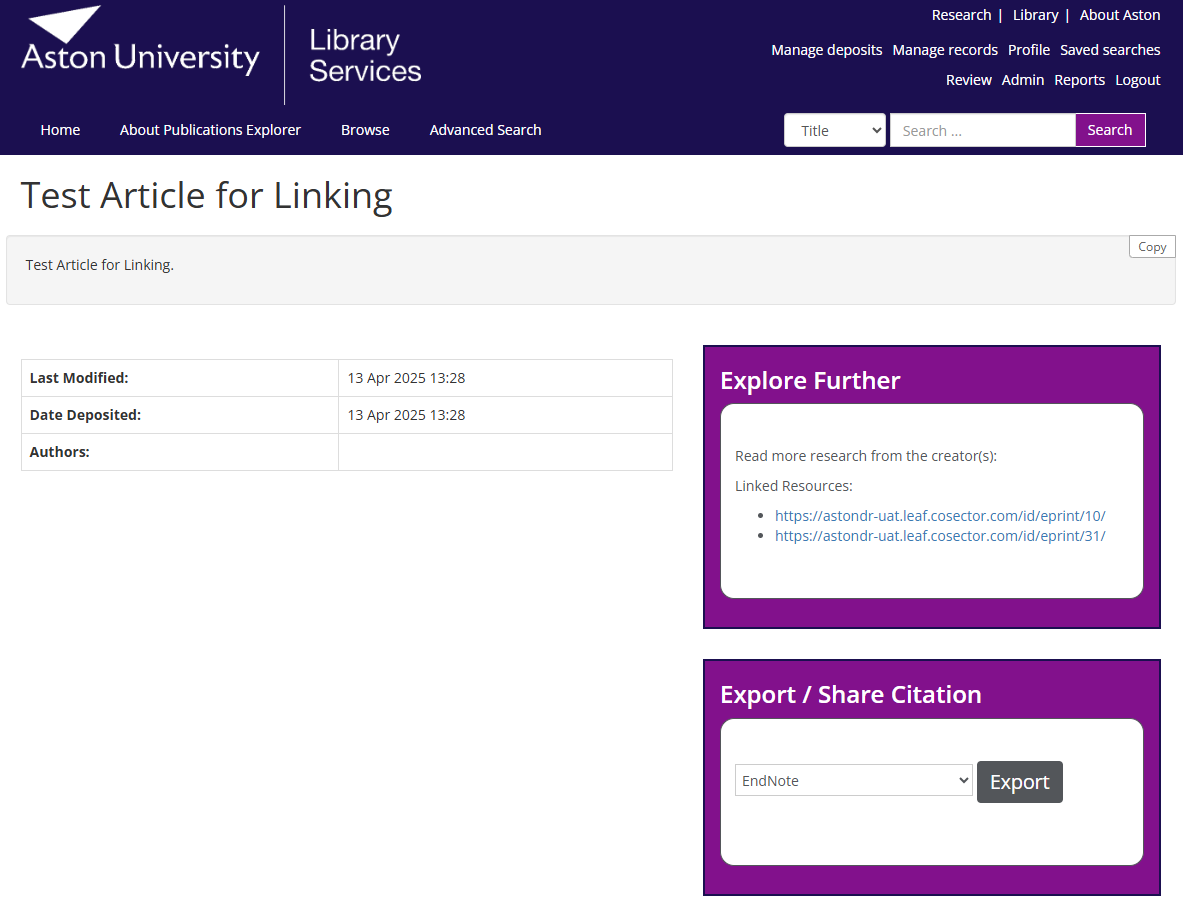Open About Publications Explorer page
The width and height of the screenshot is (1183, 903).
click(x=210, y=130)
